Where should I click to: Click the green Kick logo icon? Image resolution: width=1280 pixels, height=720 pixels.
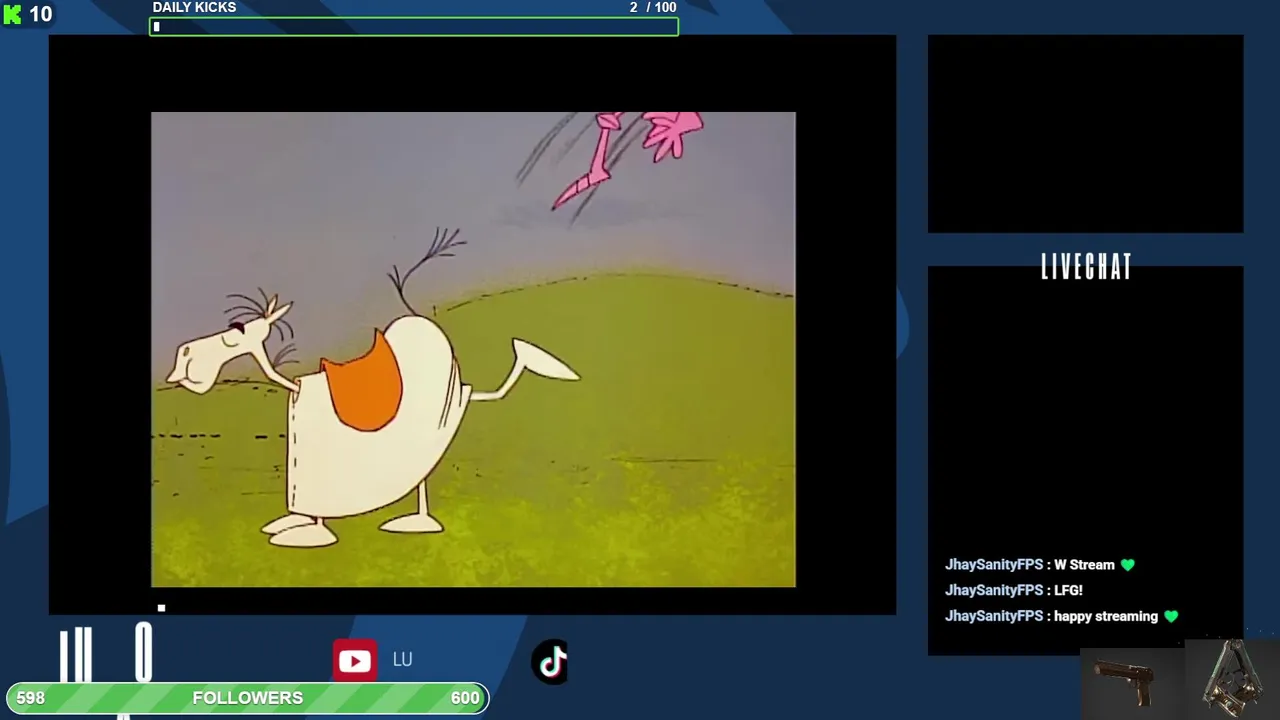click(x=12, y=15)
